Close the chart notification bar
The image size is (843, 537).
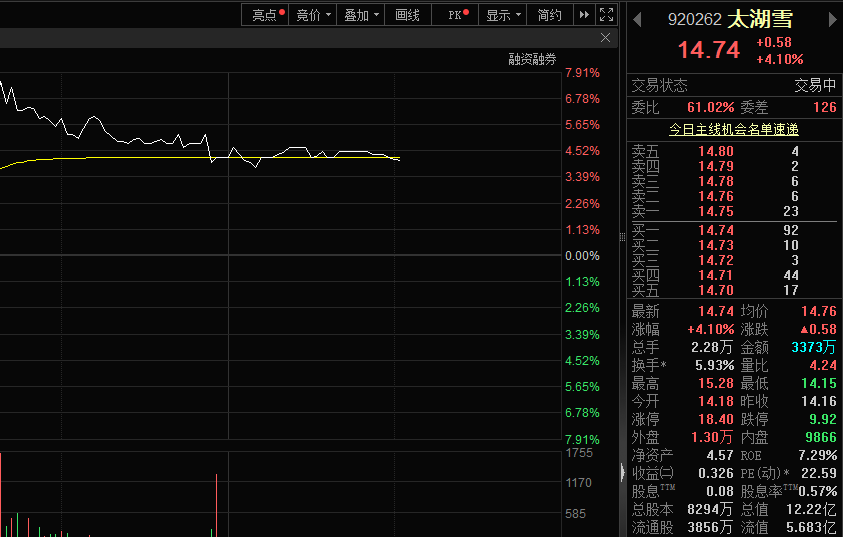click(605, 38)
